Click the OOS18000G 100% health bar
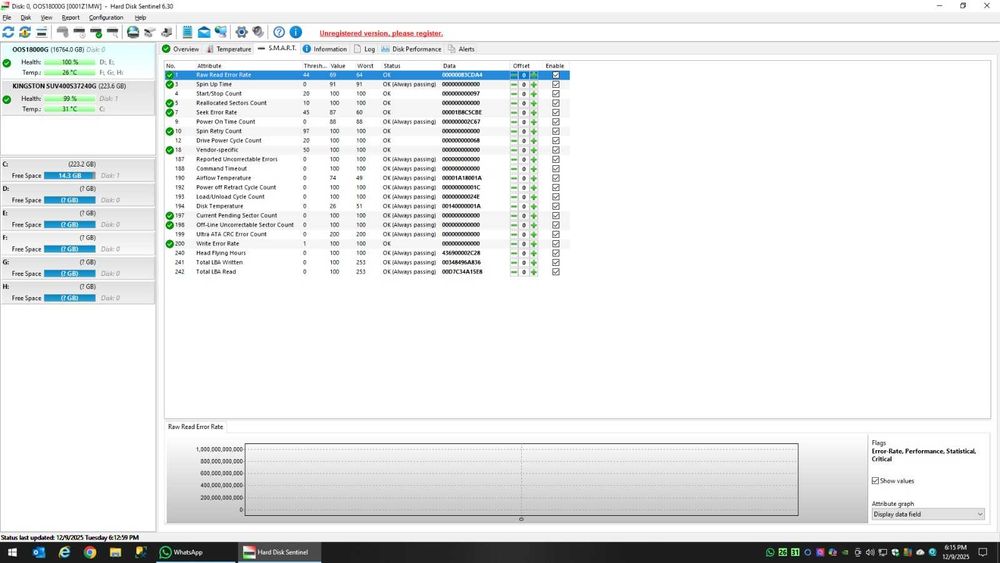Screen dimensions: 1000x563 pos(70,62)
